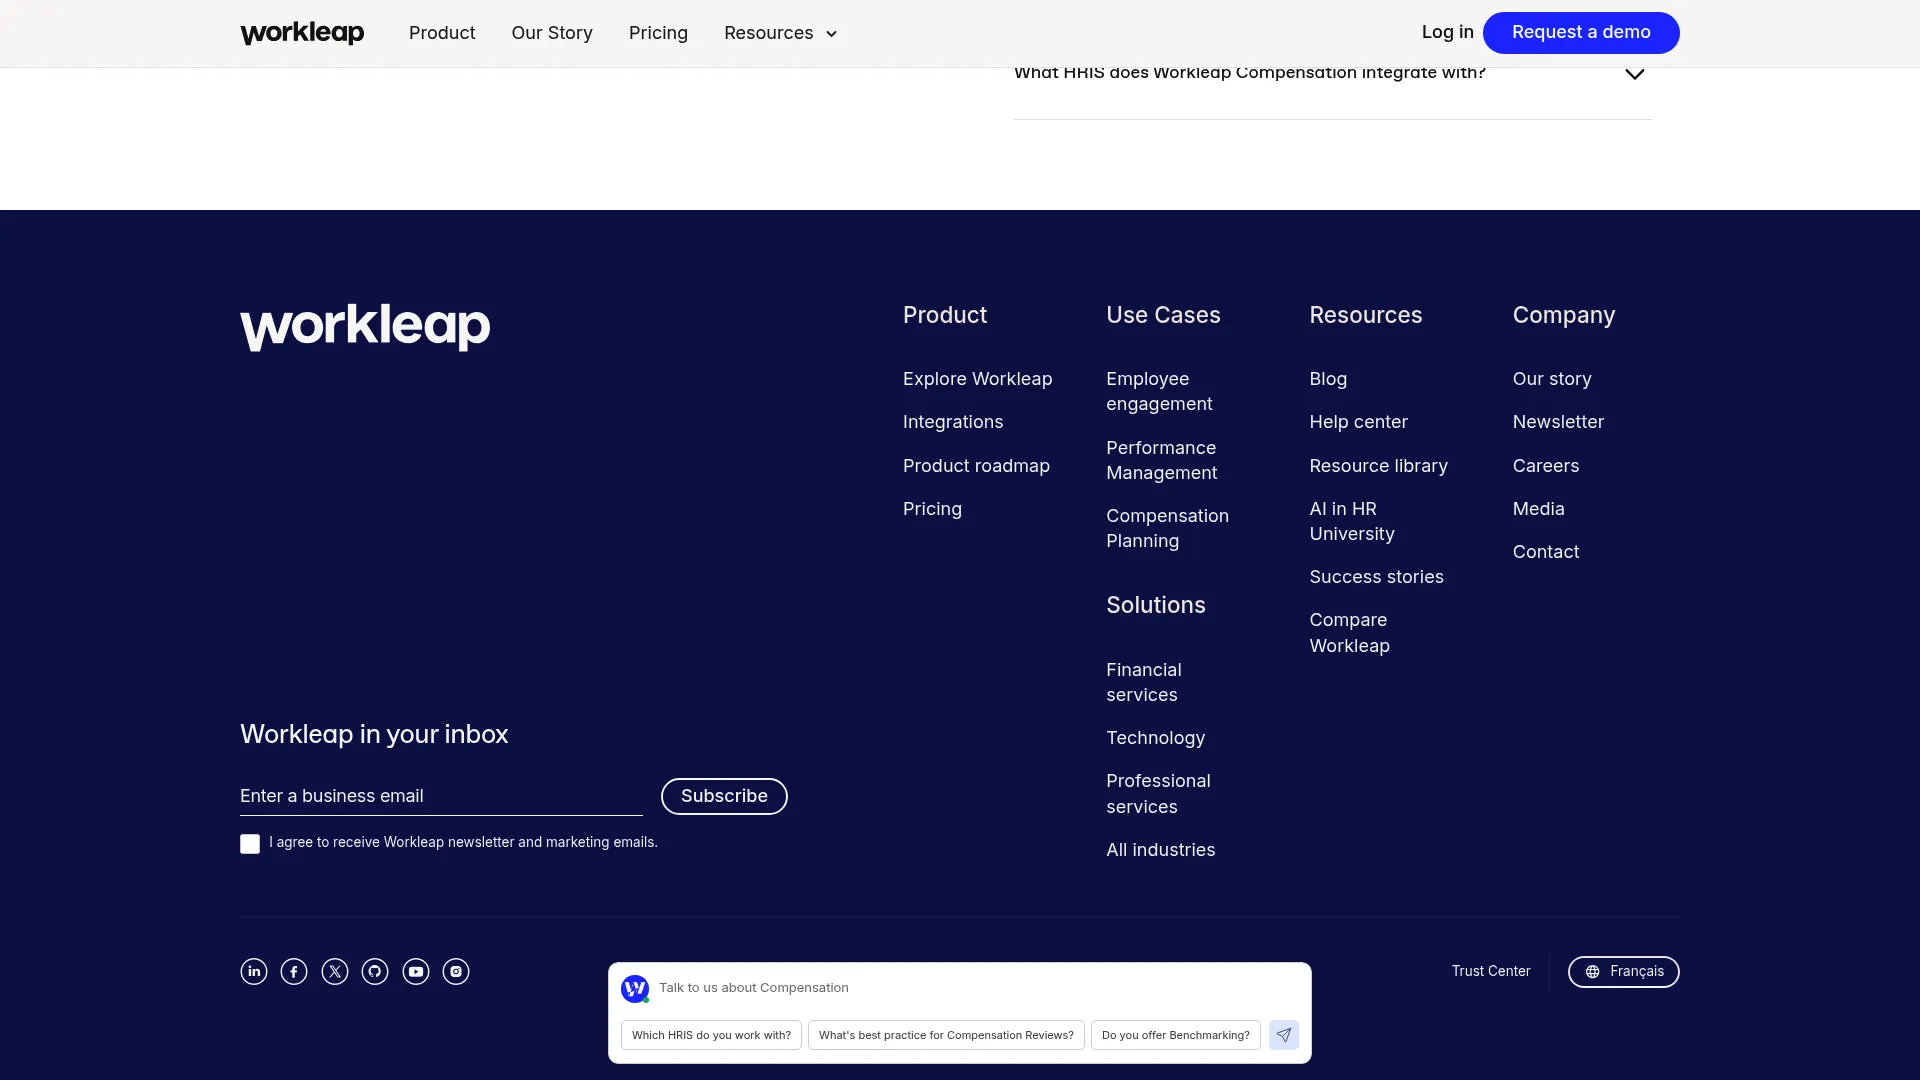The height and width of the screenshot is (1080, 1920).
Task: Expand the HRIS integration FAQ chevron
Action: pyautogui.click(x=1635, y=74)
